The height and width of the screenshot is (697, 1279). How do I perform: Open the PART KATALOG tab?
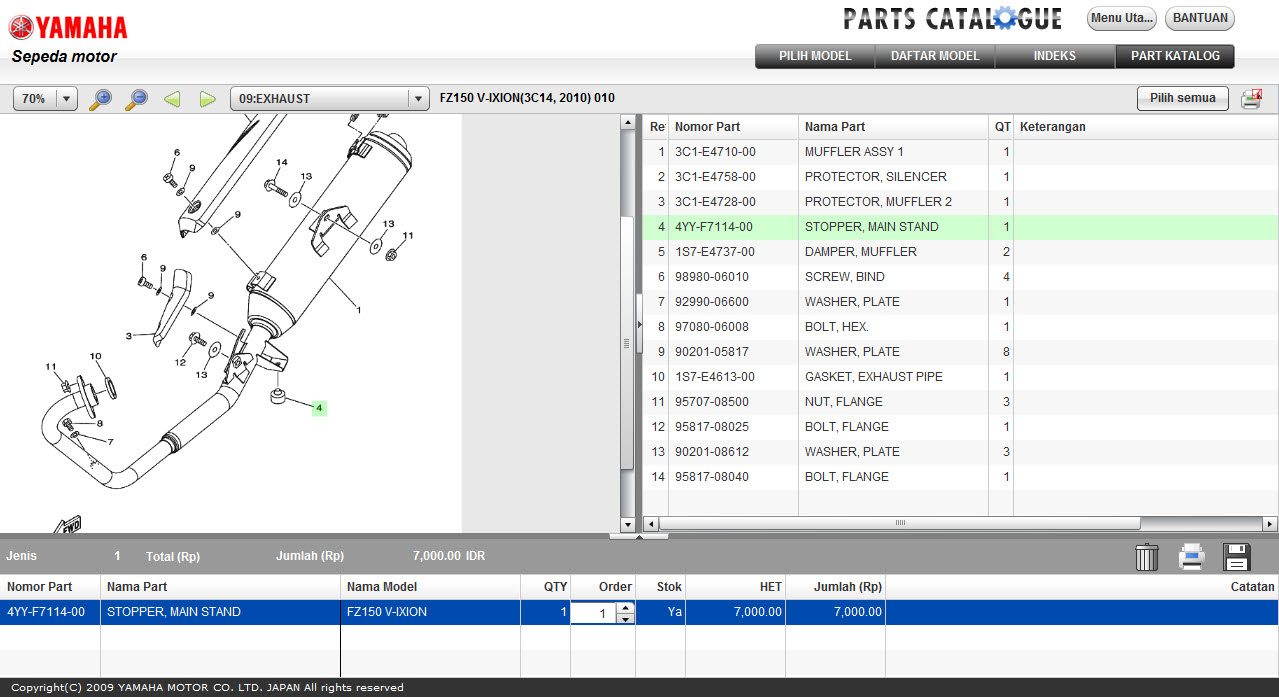pos(1175,56)
